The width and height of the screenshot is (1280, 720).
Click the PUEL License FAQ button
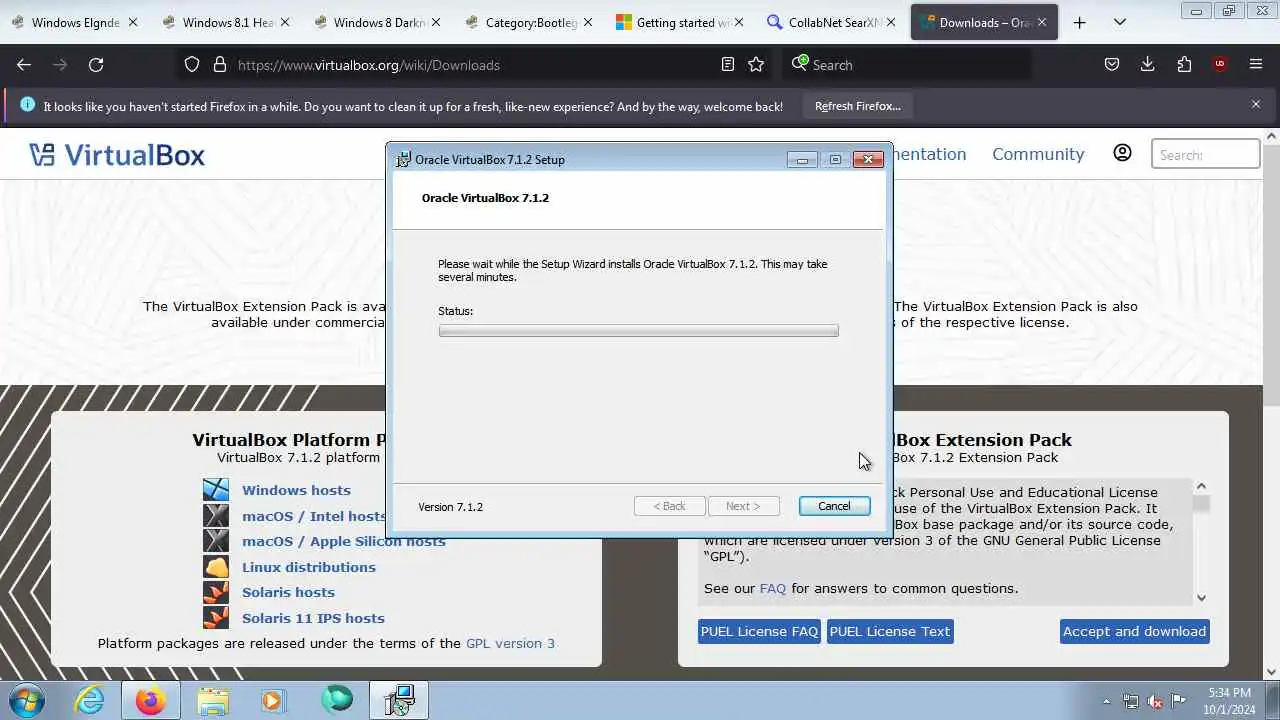(759, 631)
